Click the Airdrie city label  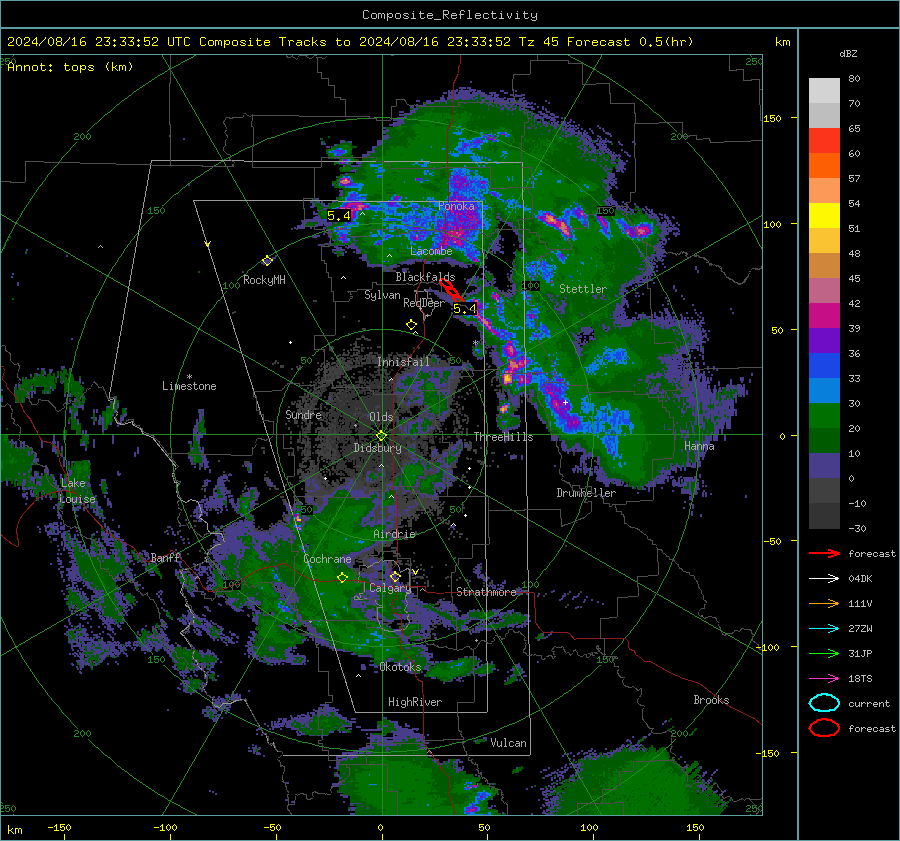394,534
